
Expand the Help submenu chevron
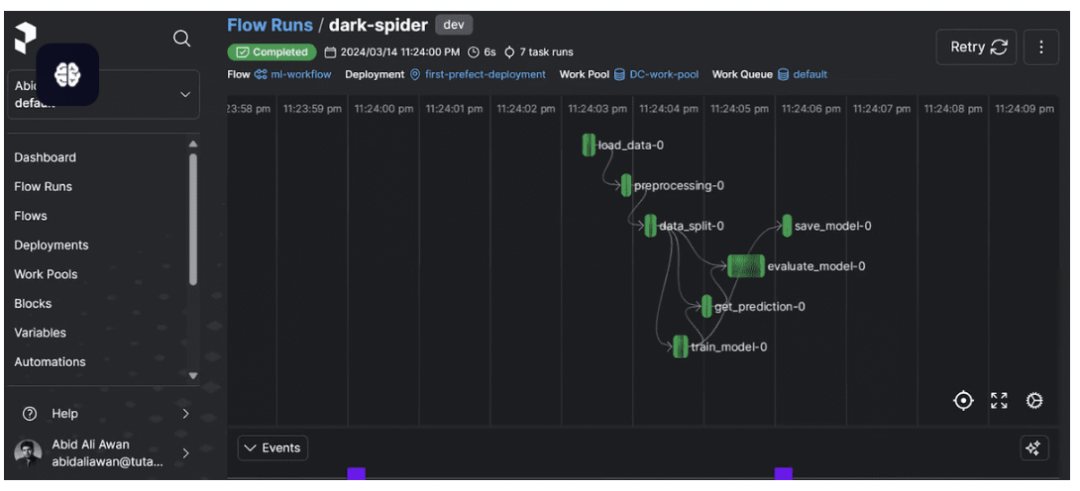coord(185,414)
